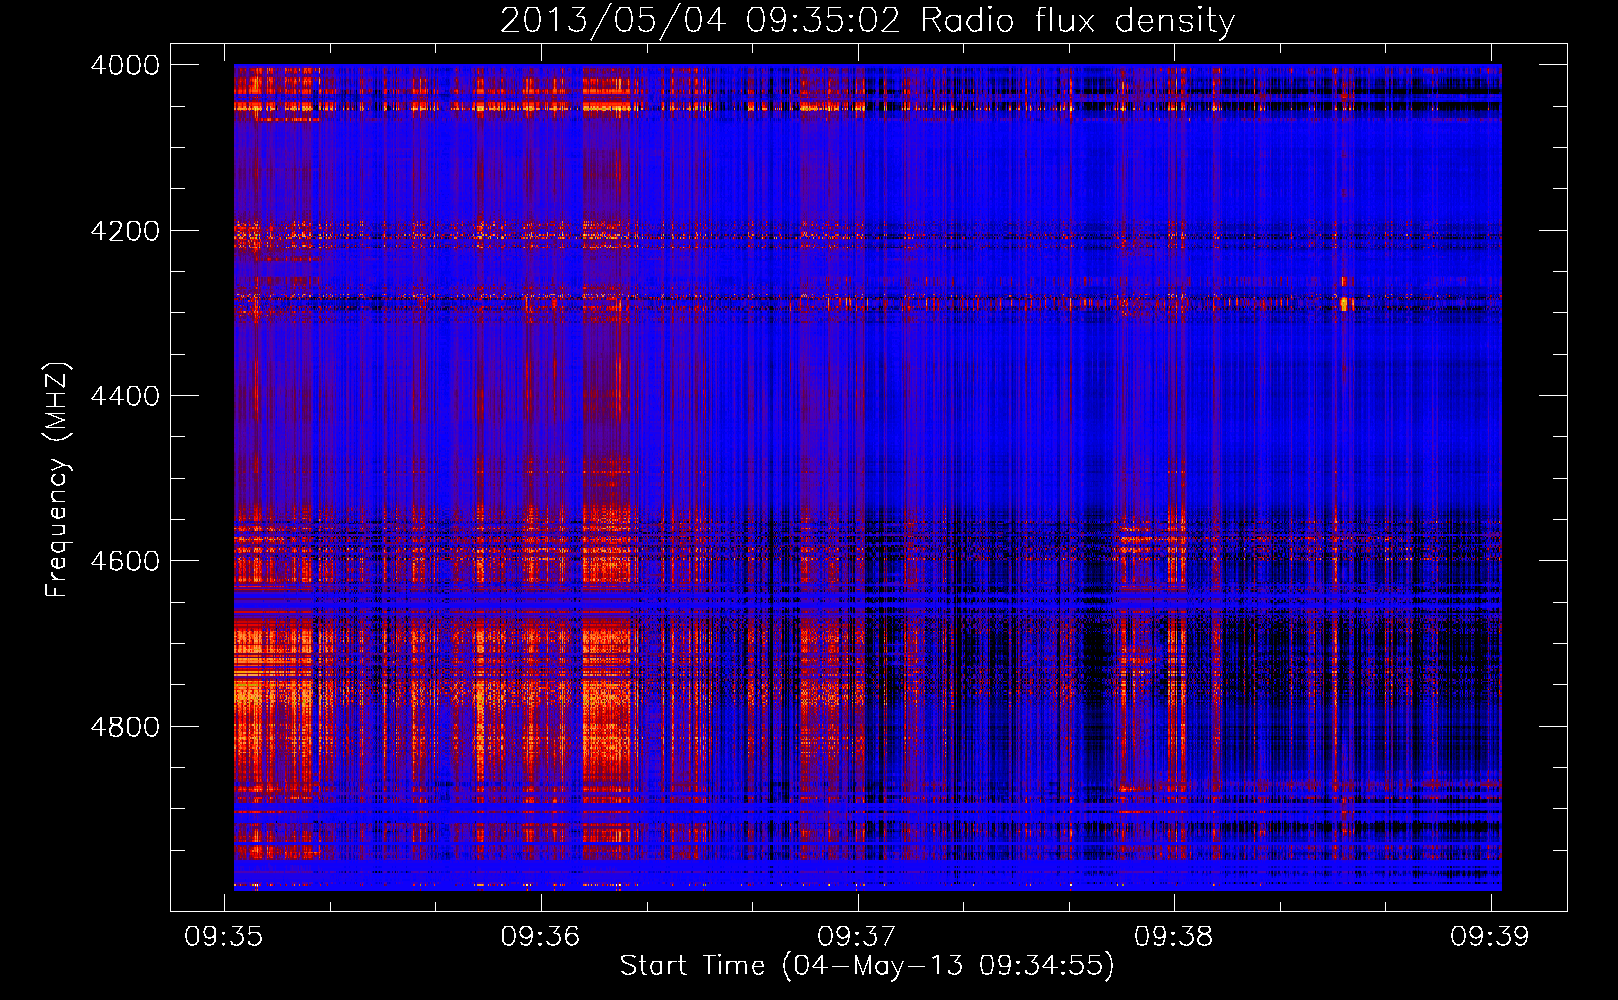Click the 09:38 time tick label
The height and width of the screenshot is (1000, 1618).
point(1174,936)
